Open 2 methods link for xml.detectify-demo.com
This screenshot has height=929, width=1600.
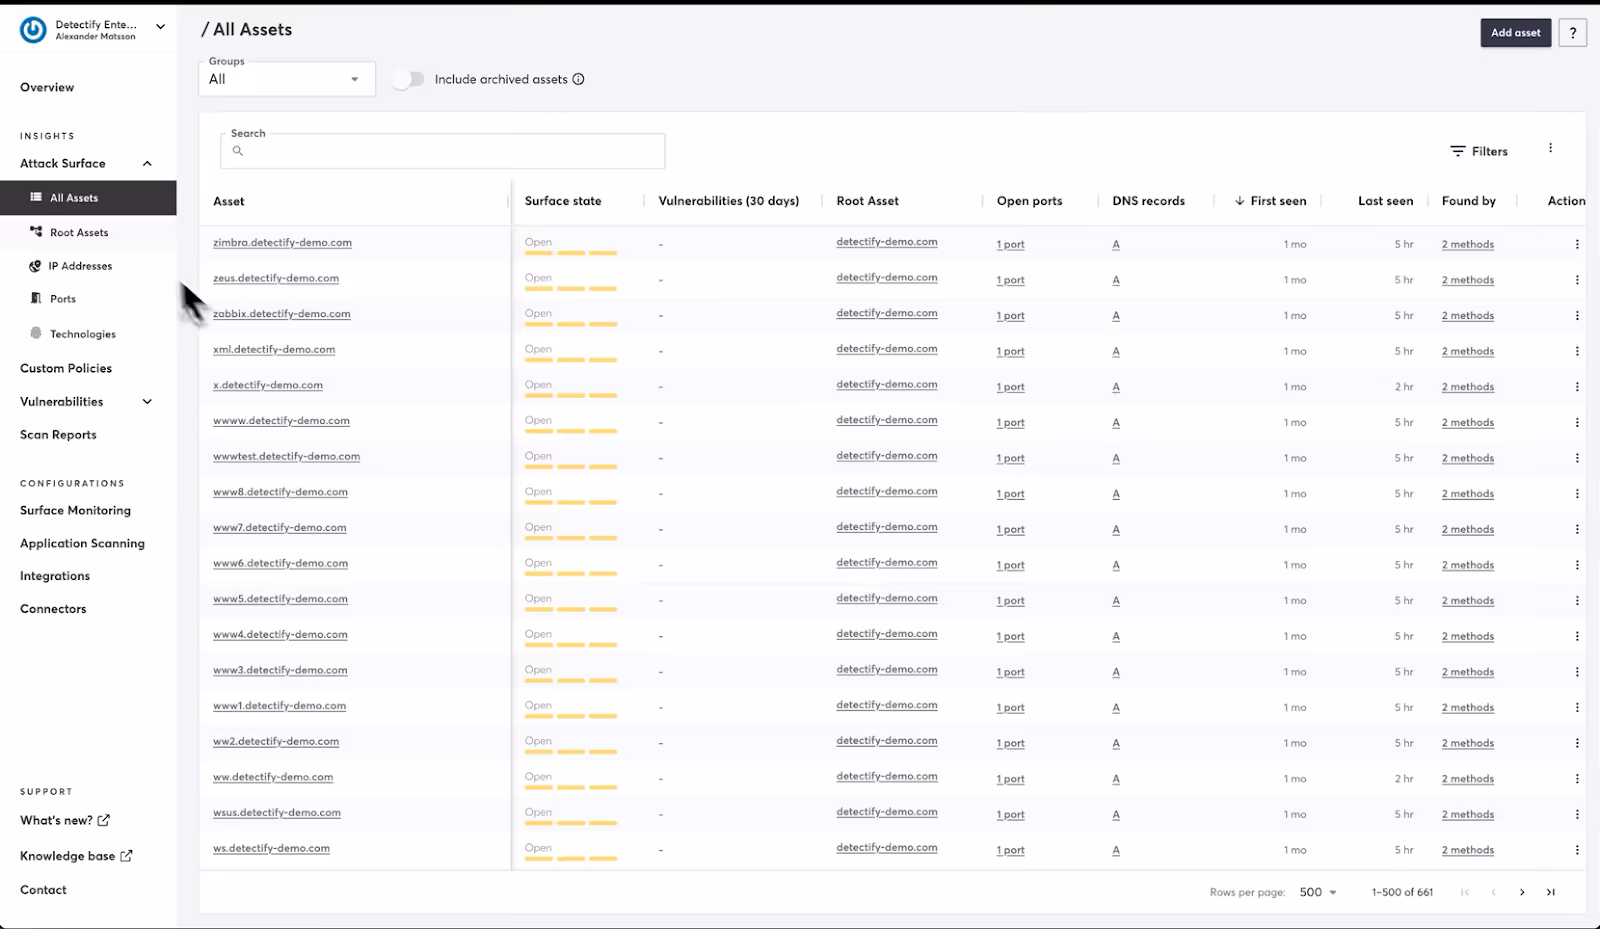(x=1467, y=351)
